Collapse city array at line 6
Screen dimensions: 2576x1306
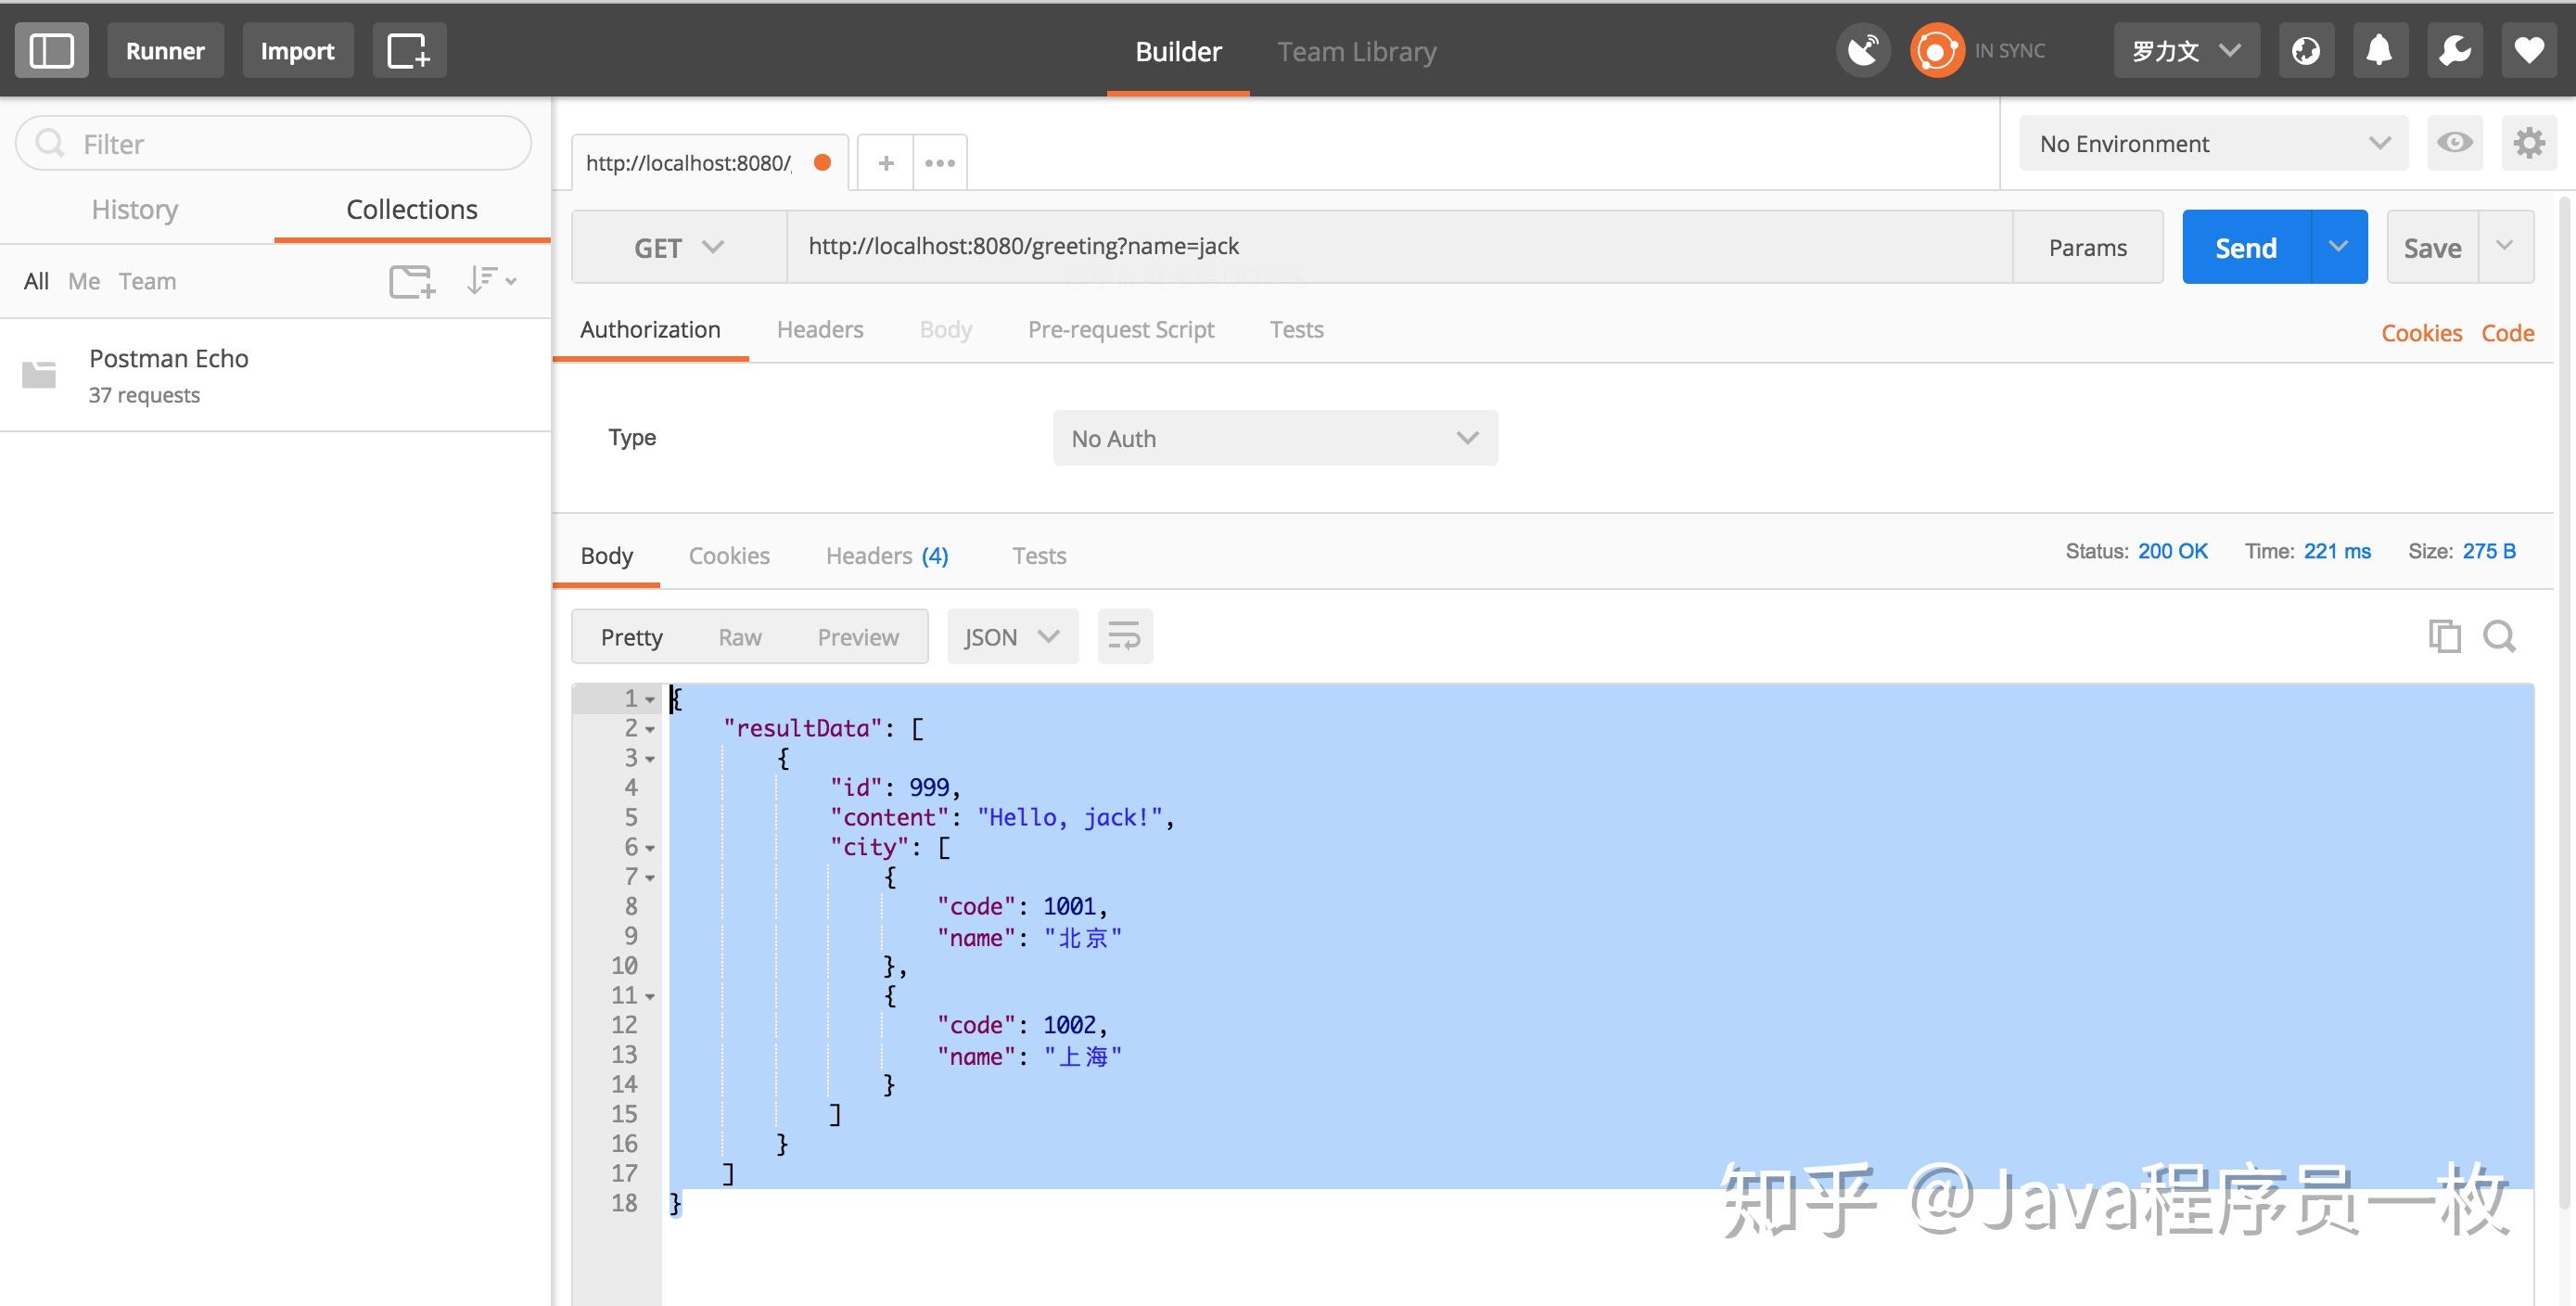pyautogui.click(x=650, y=849)
